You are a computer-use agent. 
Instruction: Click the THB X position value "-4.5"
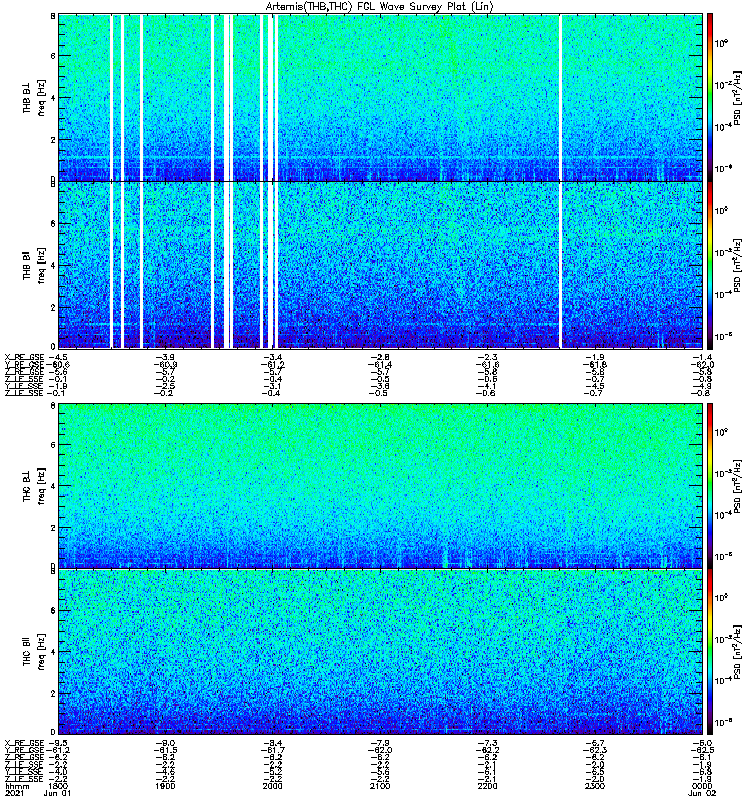point(58,357)
